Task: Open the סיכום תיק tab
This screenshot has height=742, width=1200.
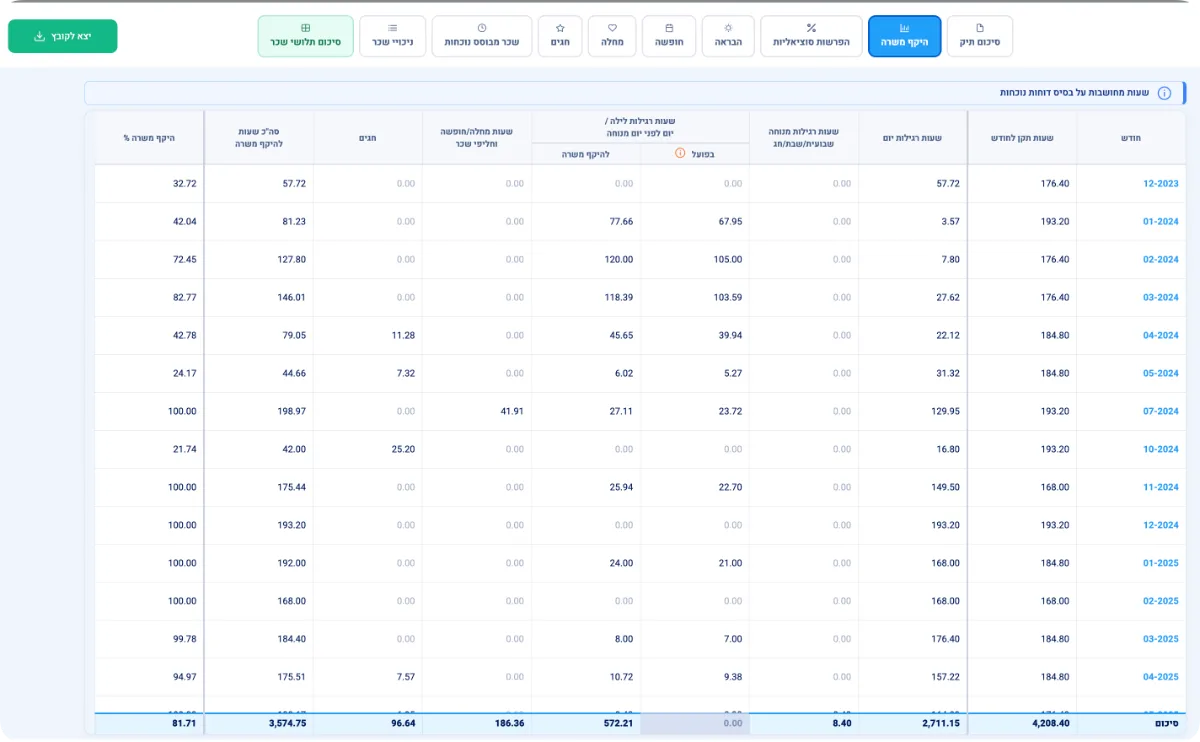Action: 980,36
